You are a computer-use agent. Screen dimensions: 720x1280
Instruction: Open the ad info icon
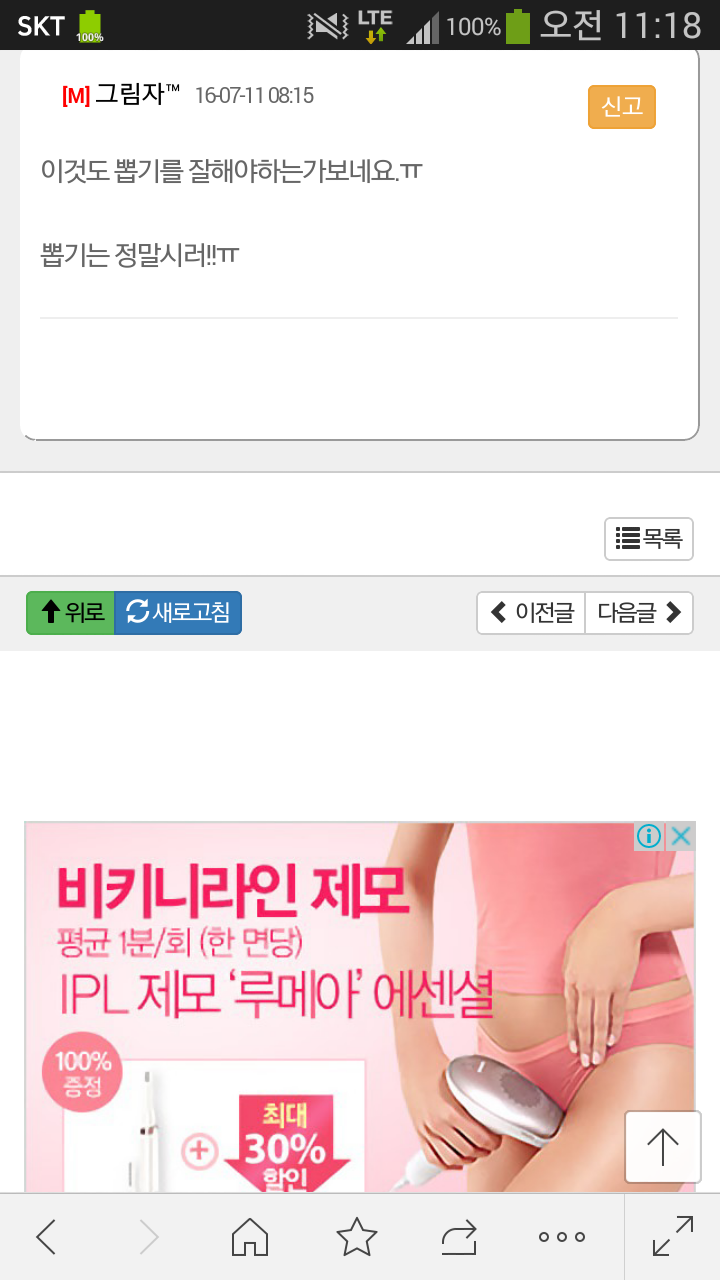coord(649,837)
